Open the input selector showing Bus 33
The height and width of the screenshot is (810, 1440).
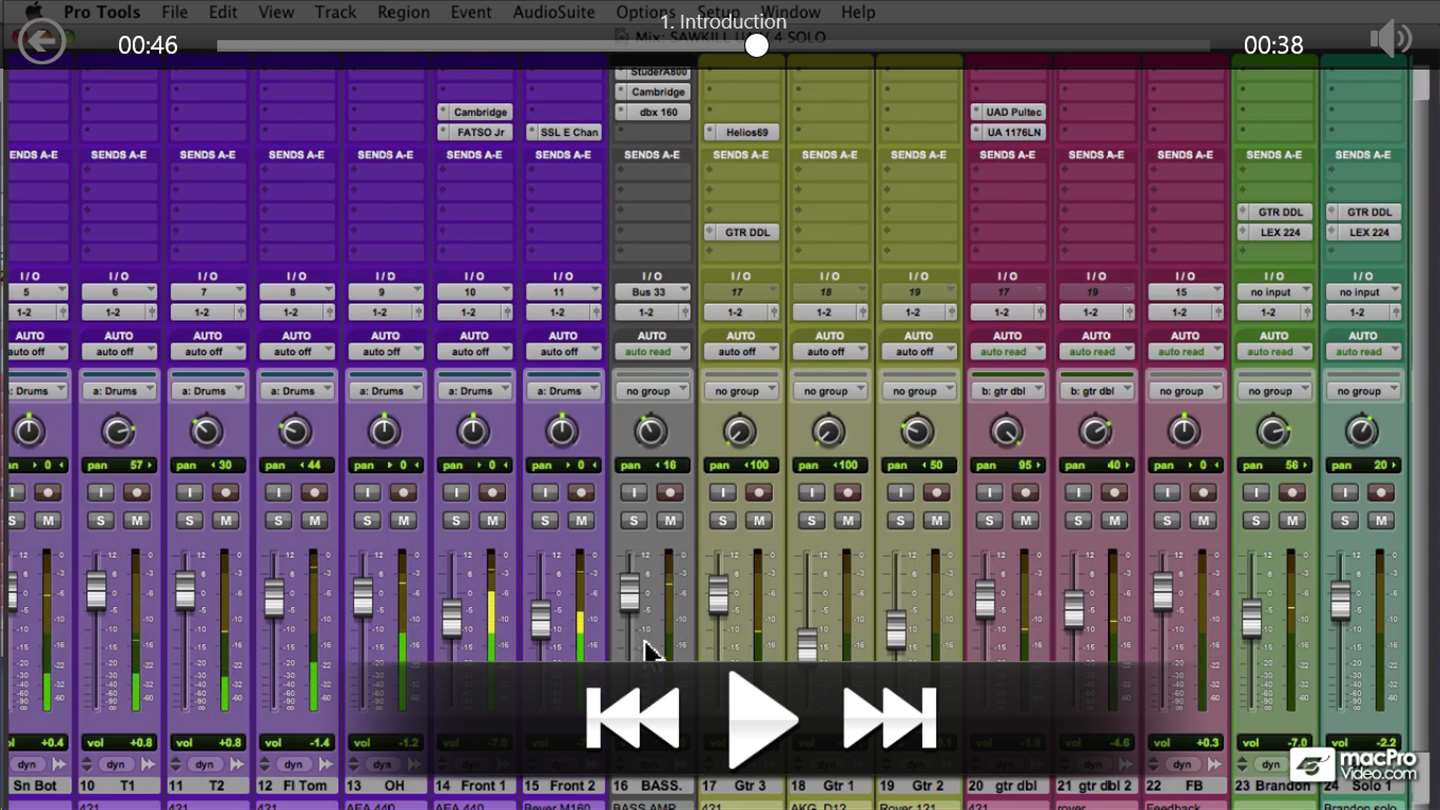click(652, 292)
